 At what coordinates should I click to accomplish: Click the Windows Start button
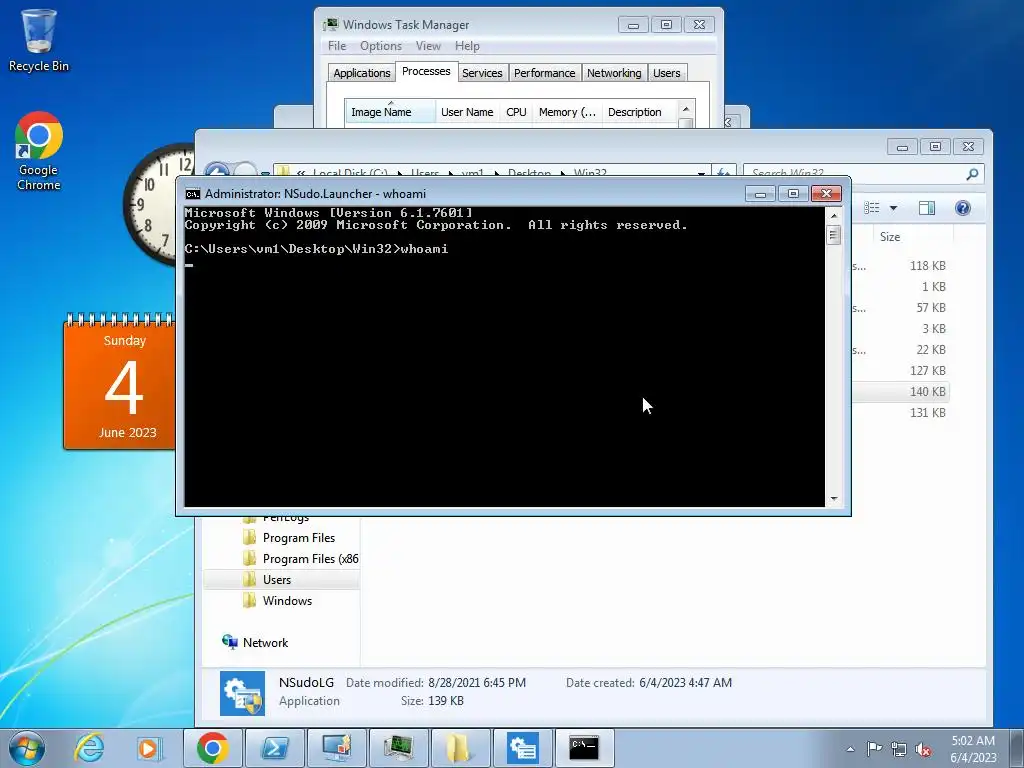(x=27, y=748)
